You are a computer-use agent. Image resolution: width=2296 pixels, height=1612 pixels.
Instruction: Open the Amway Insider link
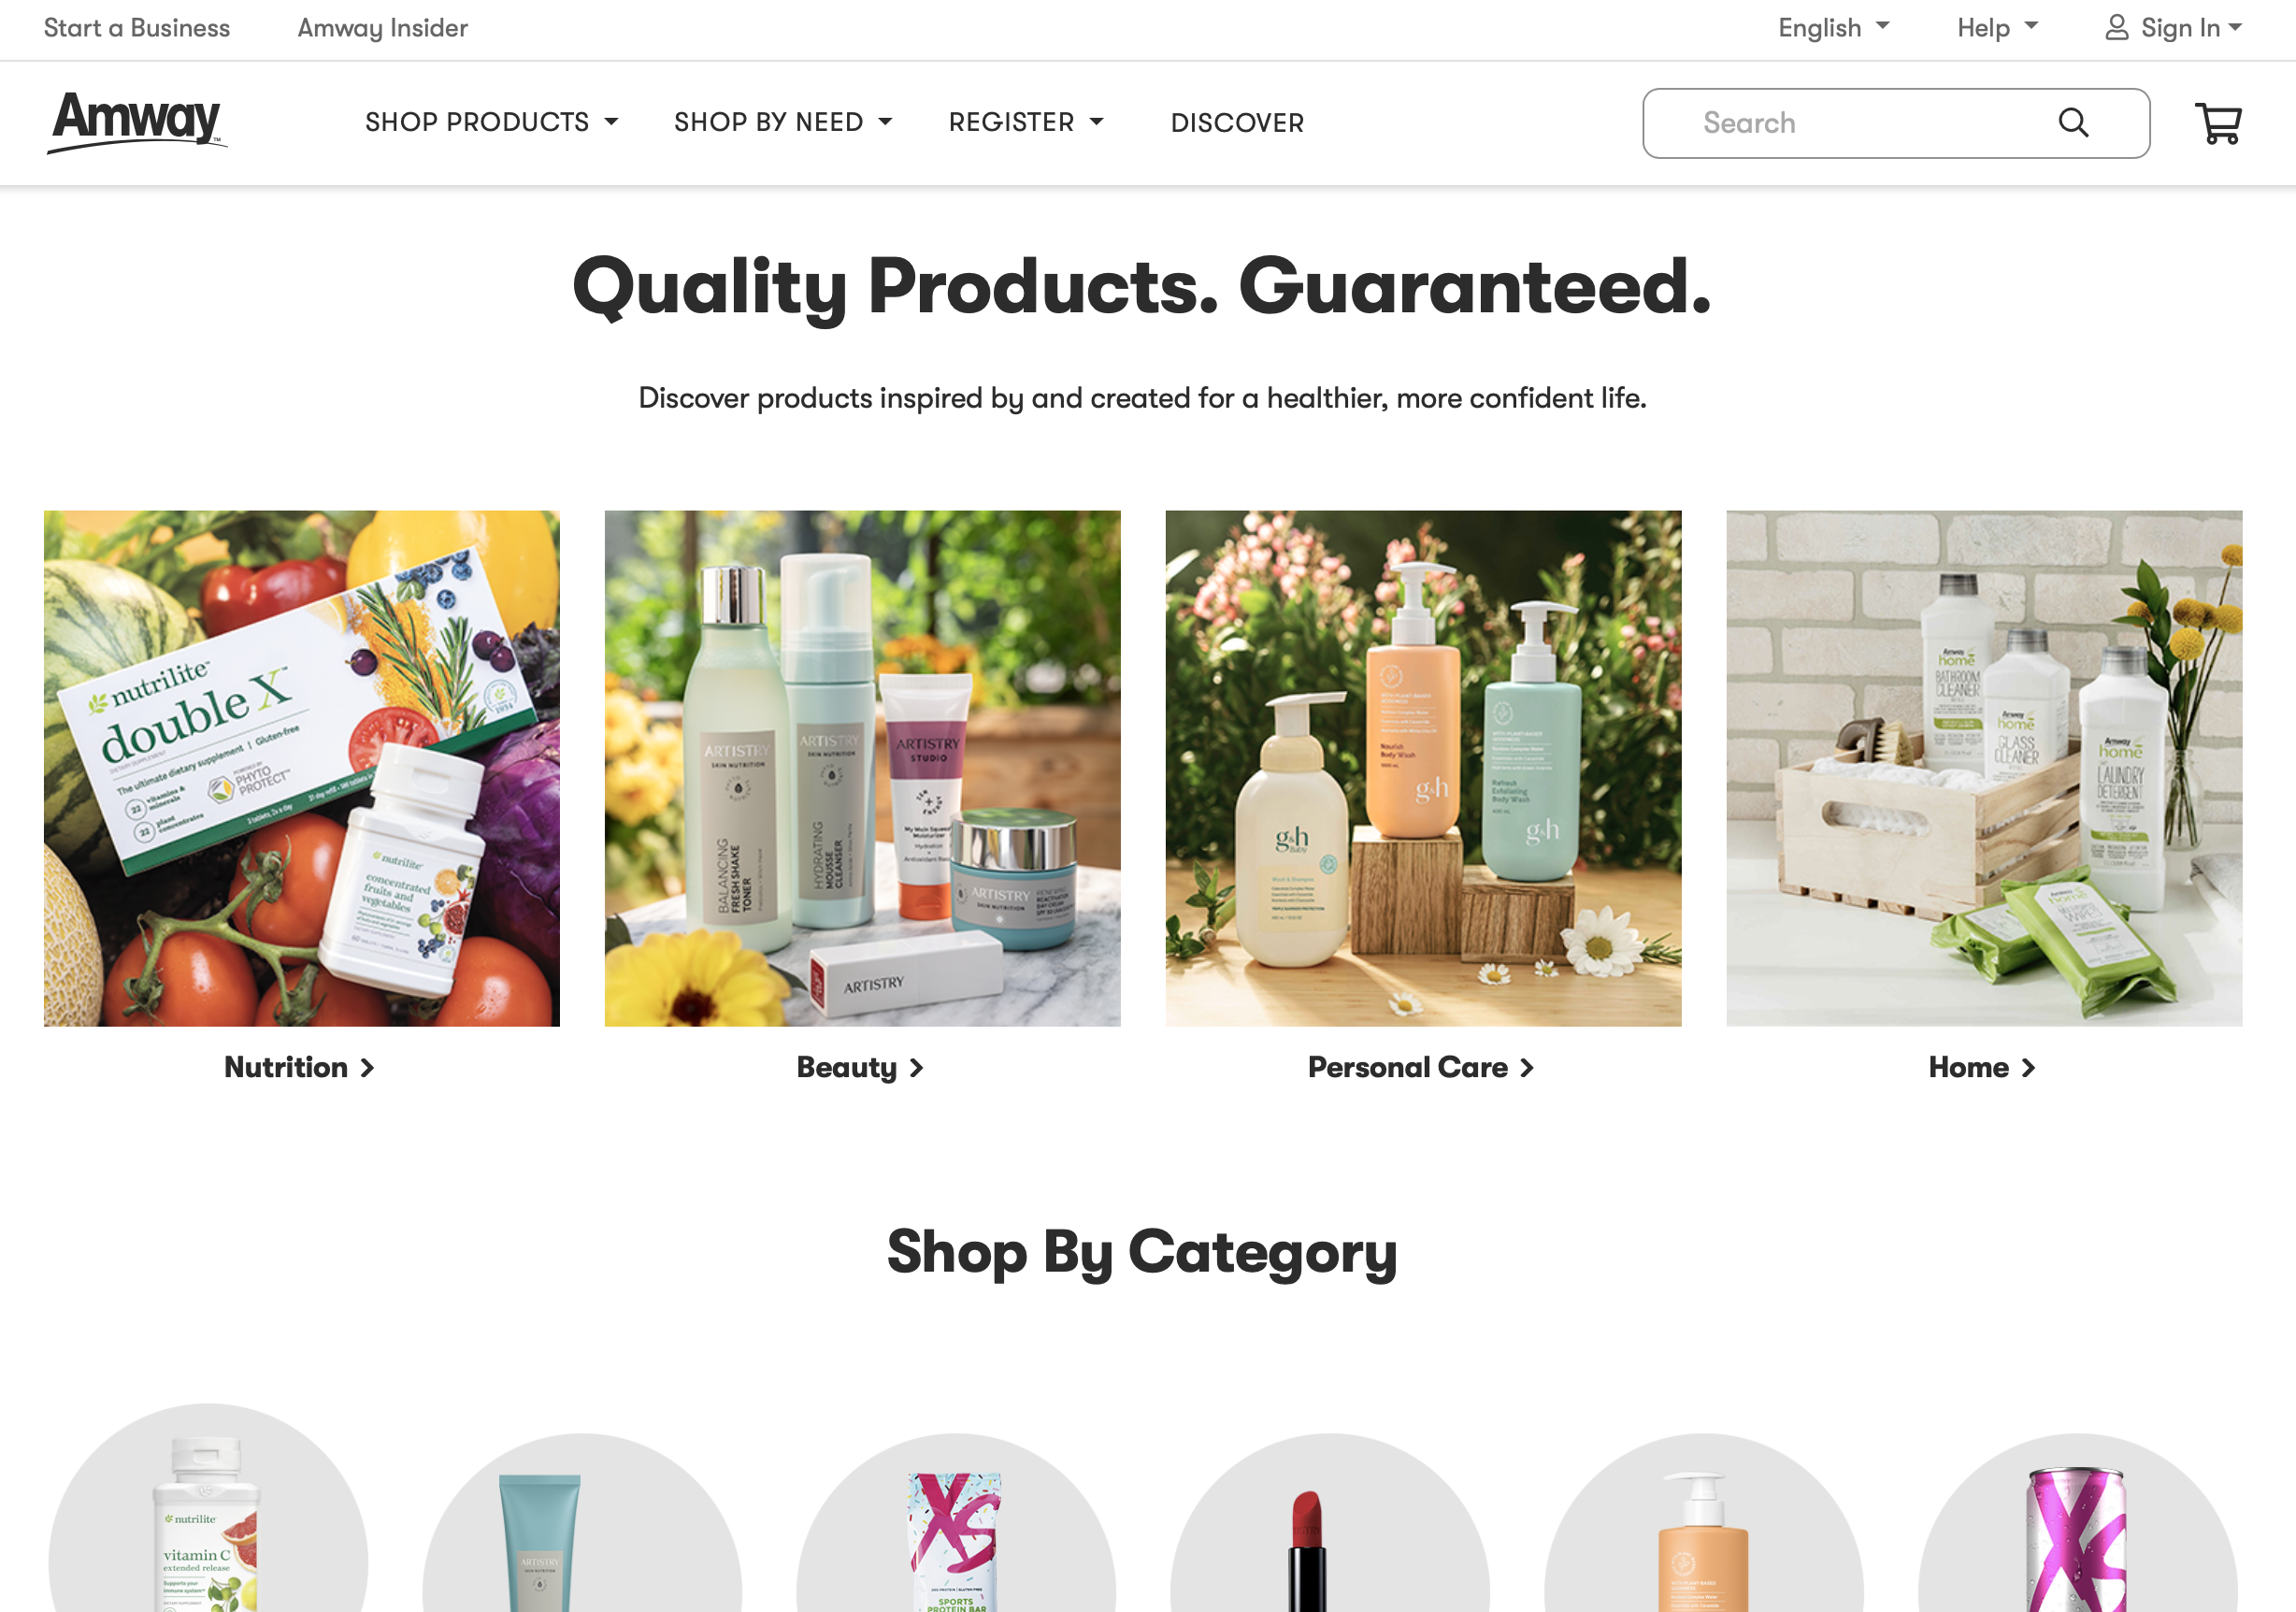coord(383,28)
